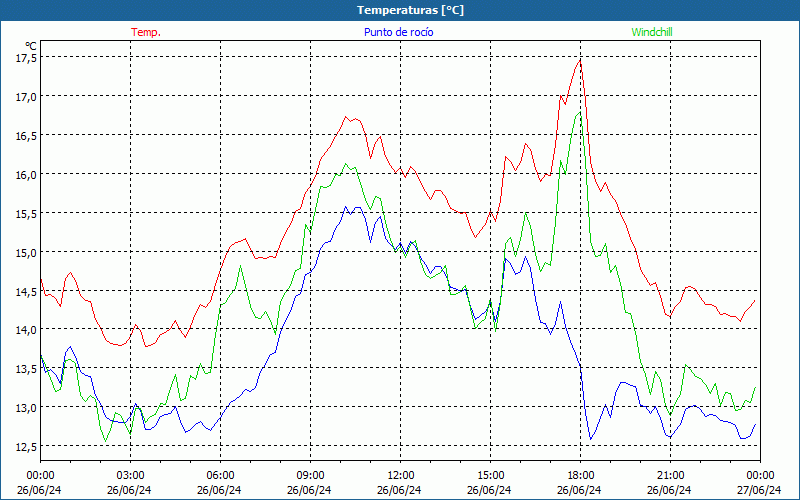Click the 16,0 y-axis value
Image resolution: width=800 pixels, height=500 pixels.
coord(26,175)
